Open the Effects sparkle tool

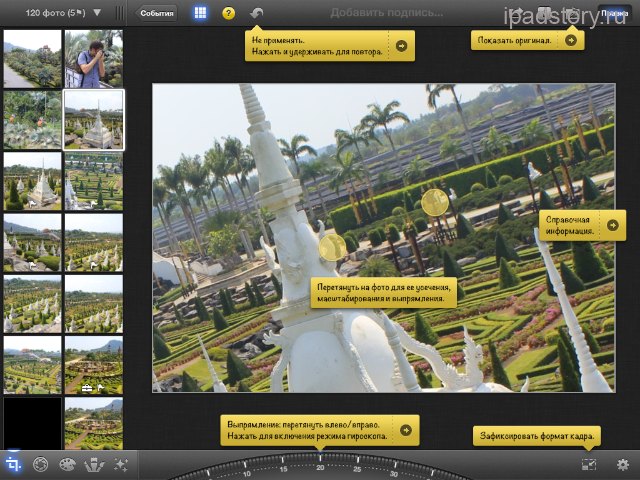click(121, 464)
